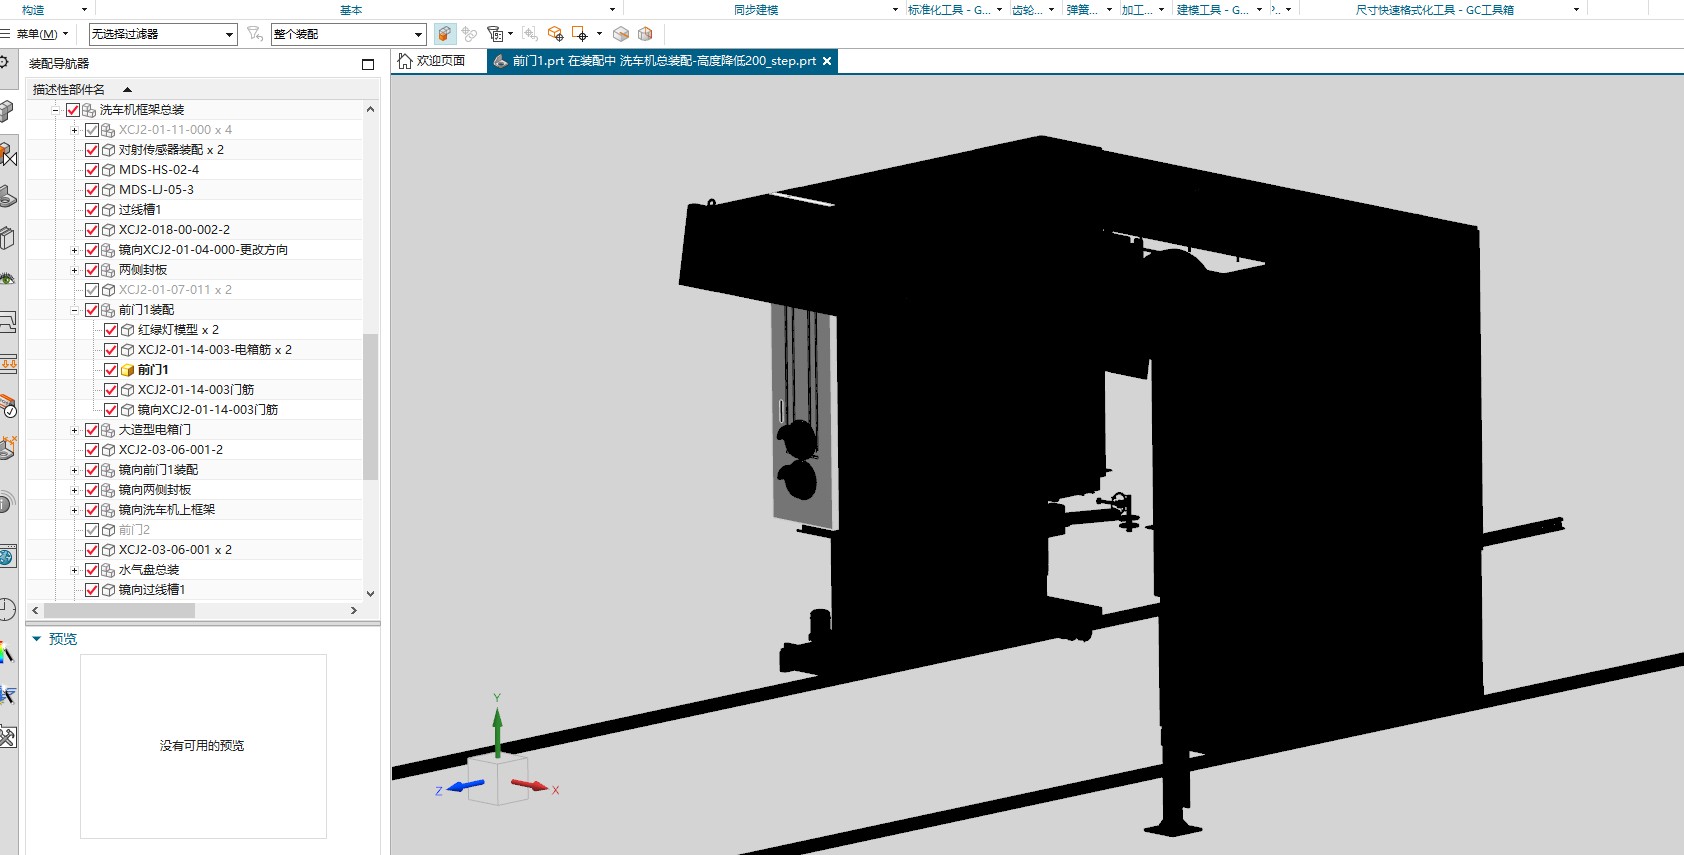1684x855 pixels.
Task: Toggle checkbox for 过线槽1
Action: coord(92,210)
